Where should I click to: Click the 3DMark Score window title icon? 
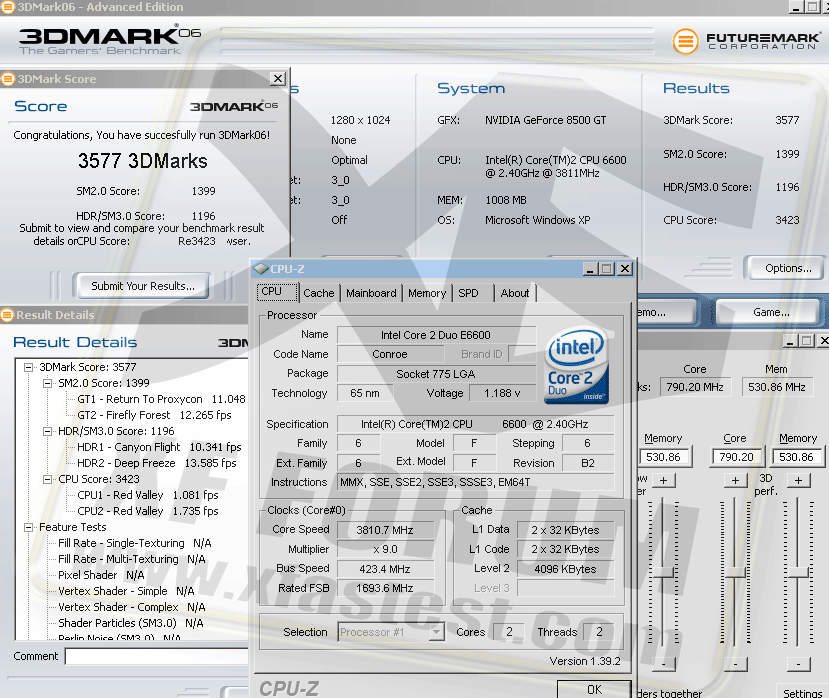click(x=8, y=78)
